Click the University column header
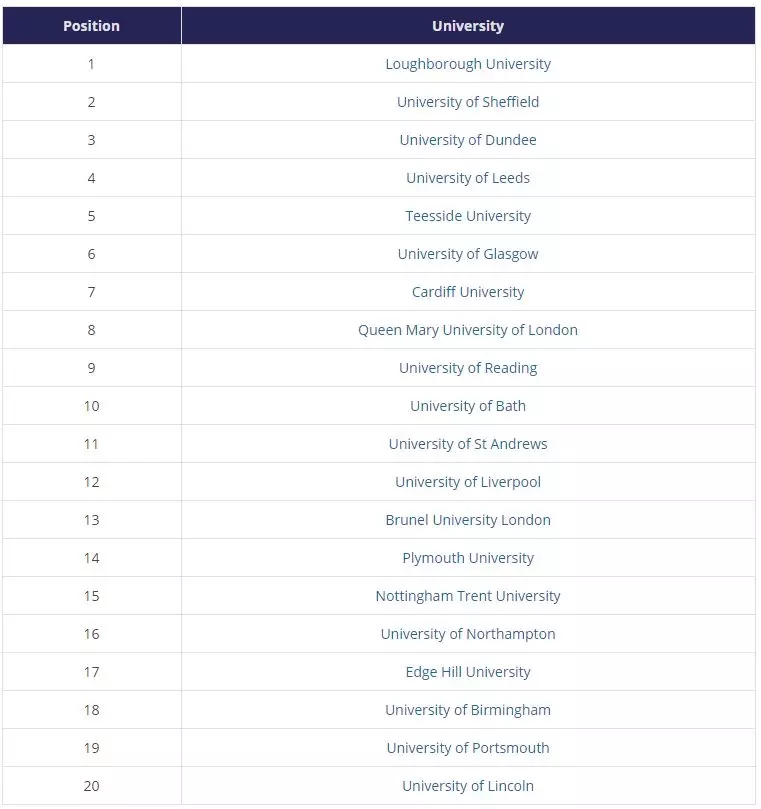This screenshot has width=761, height=809. tap(468, 26)
